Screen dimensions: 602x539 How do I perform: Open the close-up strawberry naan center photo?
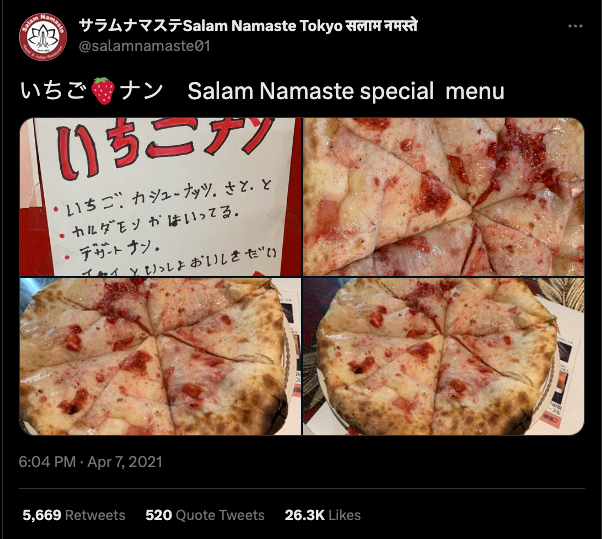[x=443, y=197]
